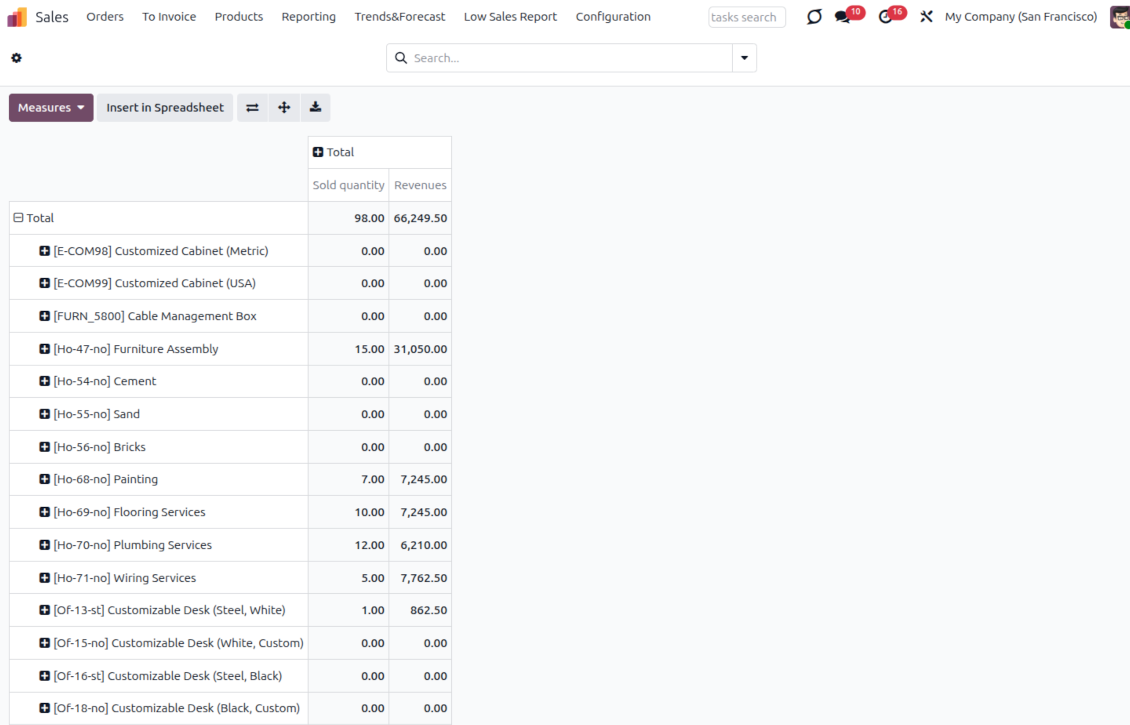Download the pivot data as spreadsheet
This screenshot has width=1130, height=725.
(x=316, y=107)
